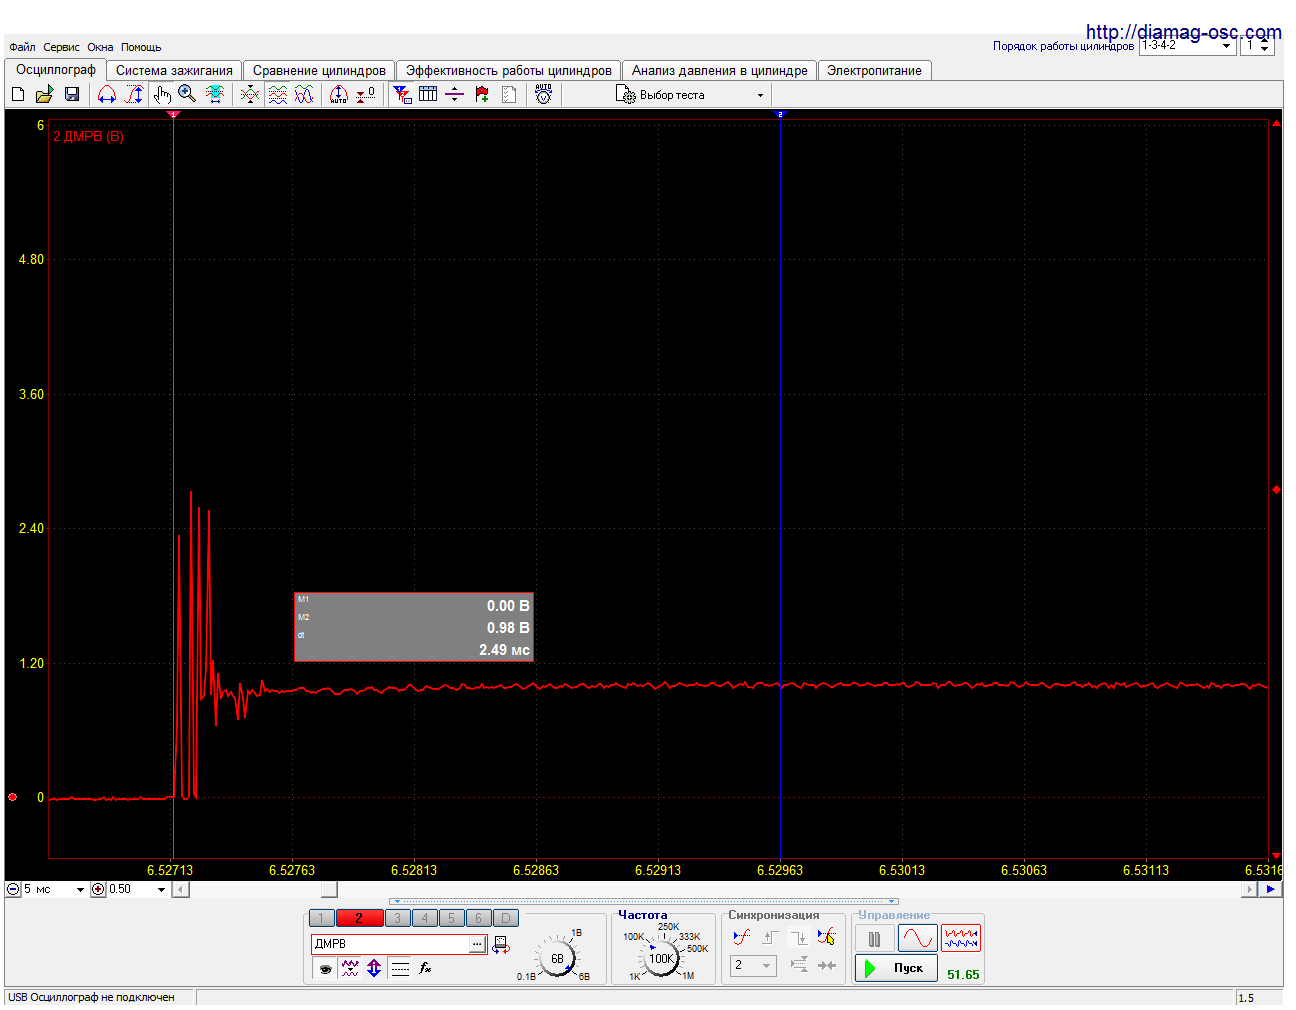Open the Сервис menu
The image size is (1296, 1010).
click(61, 47)
